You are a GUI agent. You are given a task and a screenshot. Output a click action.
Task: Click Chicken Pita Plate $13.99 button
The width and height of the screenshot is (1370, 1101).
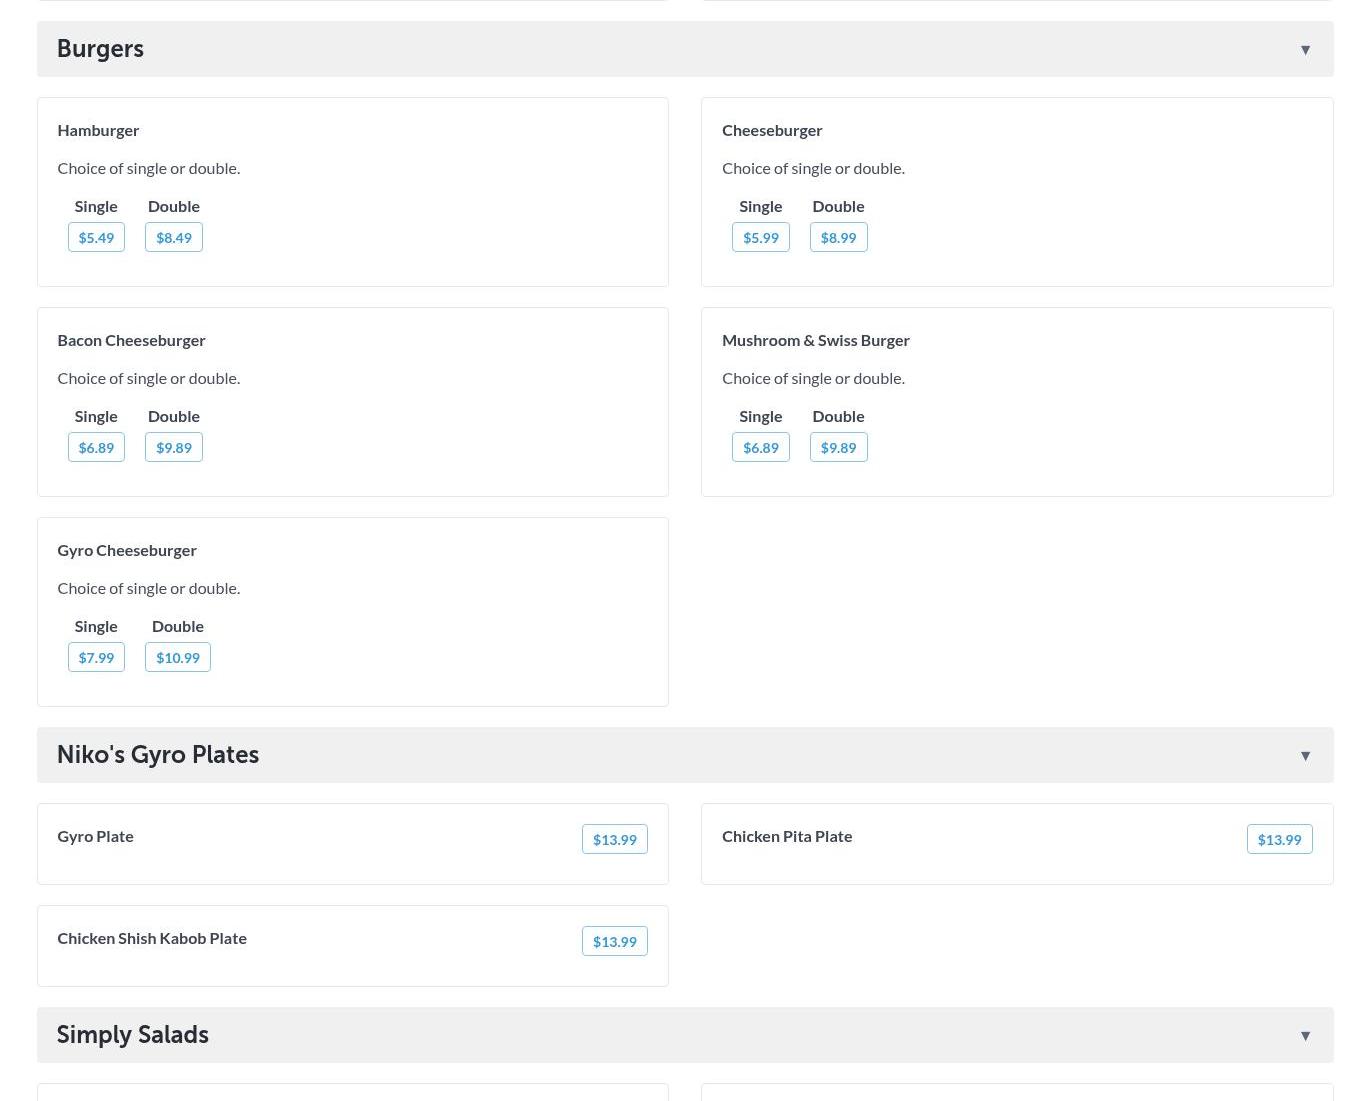tap(1279, 840)
